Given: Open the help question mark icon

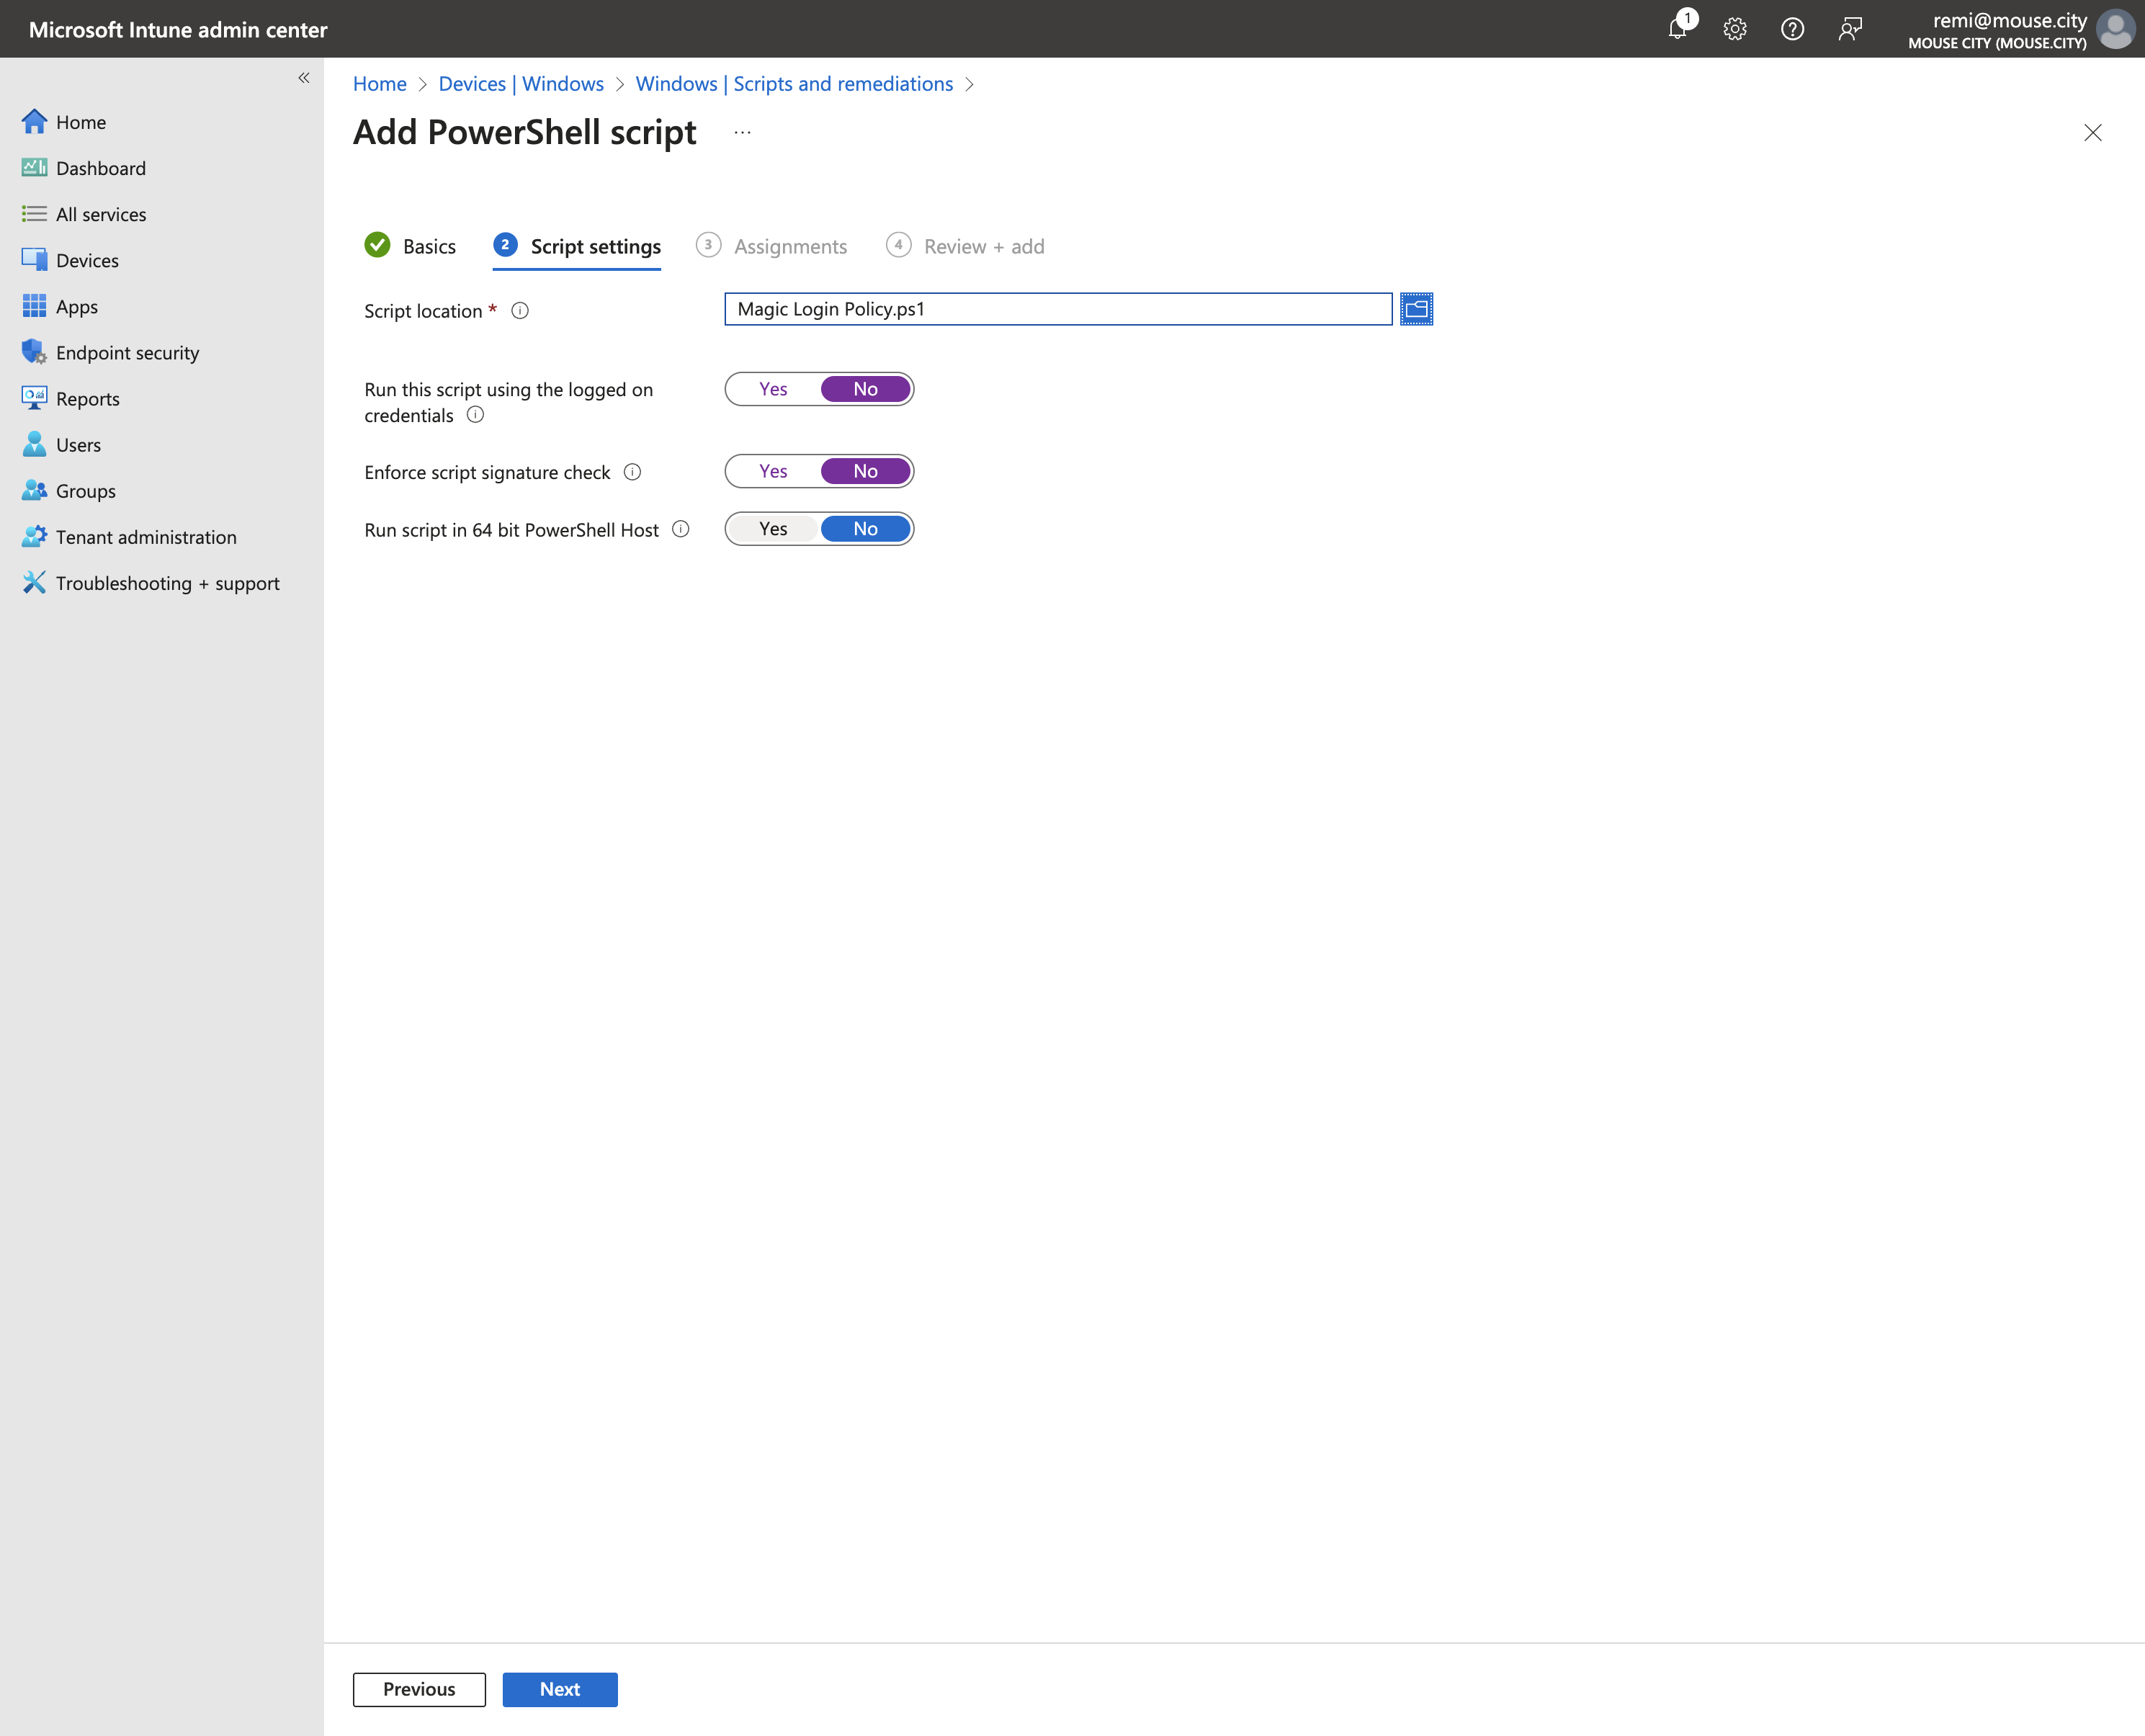Looking at the screenshot, I should [1792, 29].
